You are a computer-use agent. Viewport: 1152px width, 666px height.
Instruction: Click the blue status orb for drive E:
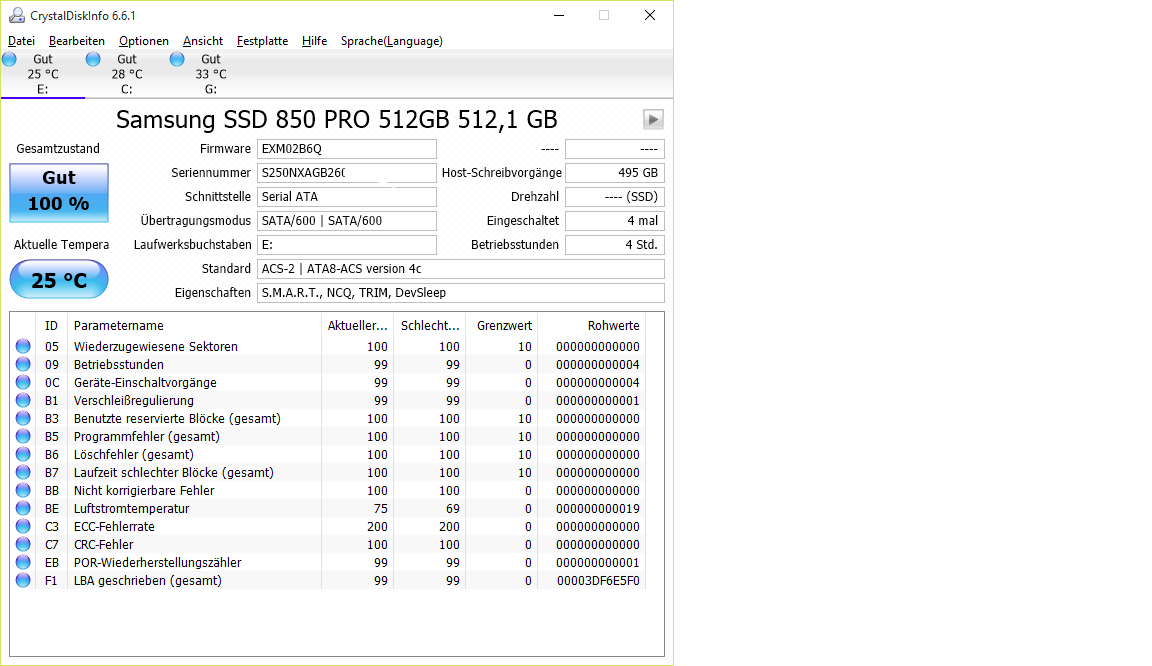point(10,60)
